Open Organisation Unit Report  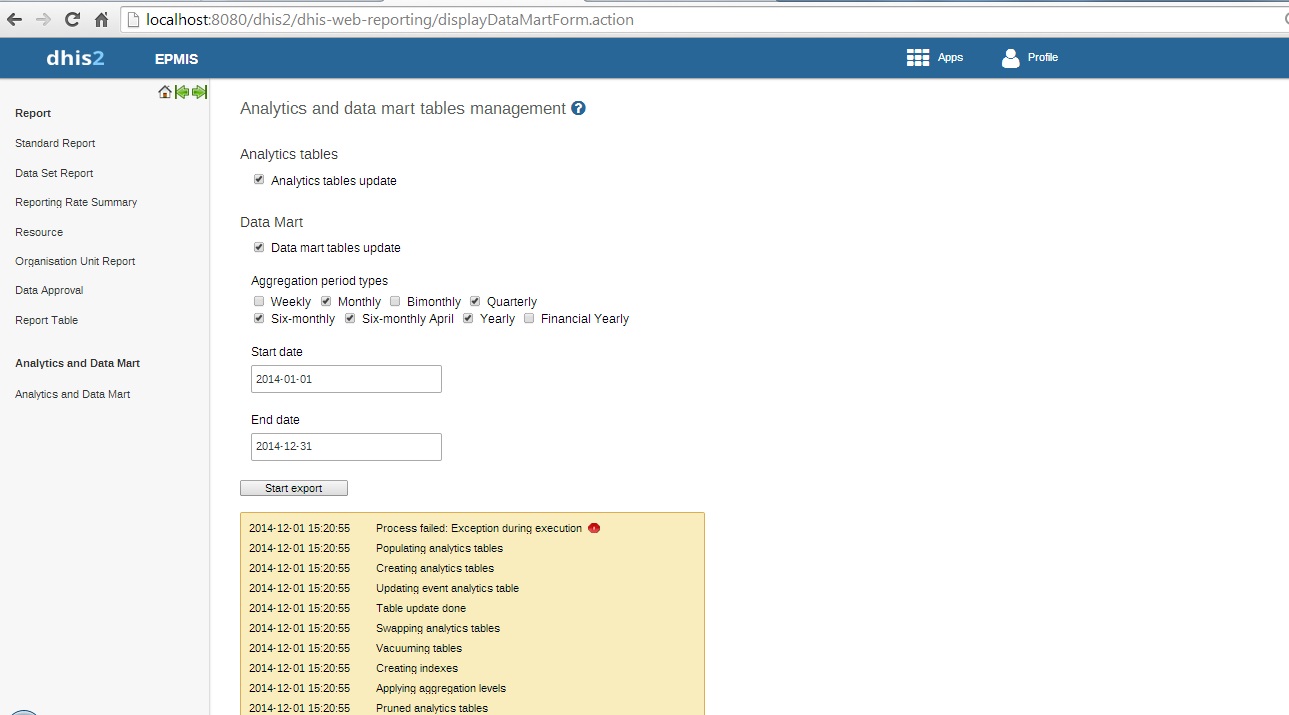pyautogui.click(x=75, y=261)
